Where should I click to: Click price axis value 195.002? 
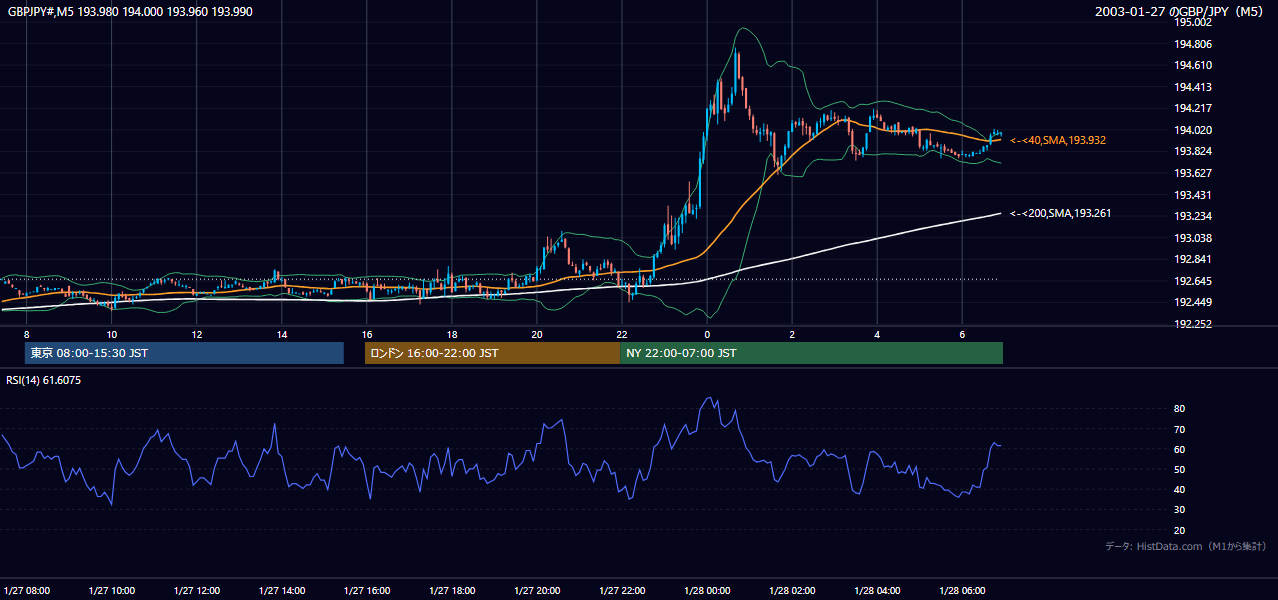pyautogui.click(x=1193, y=22)
